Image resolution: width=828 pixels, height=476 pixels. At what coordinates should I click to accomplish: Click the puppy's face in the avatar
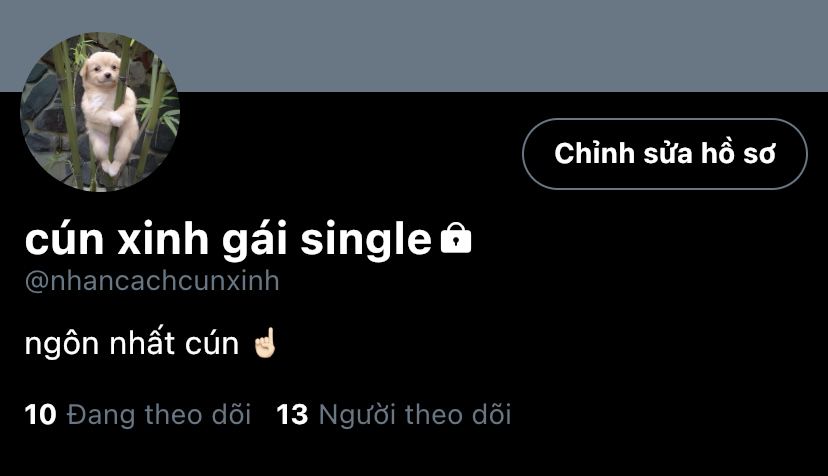[101, 71]
